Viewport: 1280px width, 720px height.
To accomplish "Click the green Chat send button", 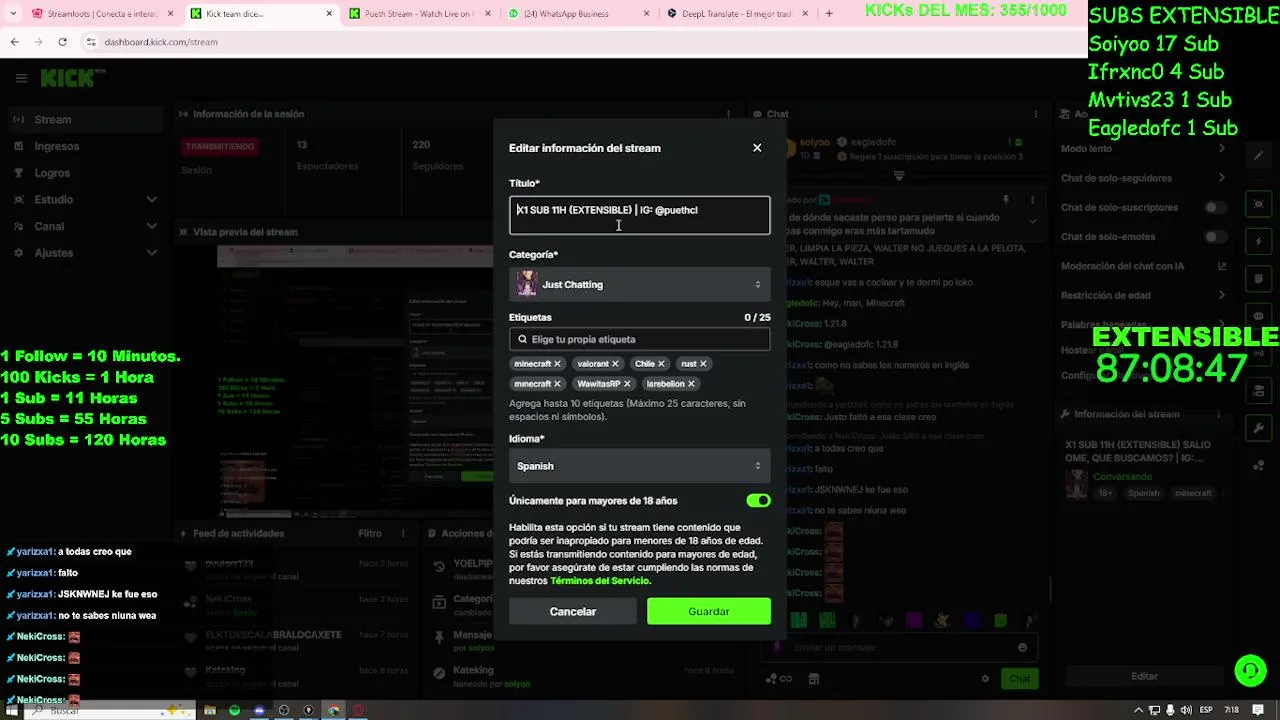I will (x=1019, y=679).
